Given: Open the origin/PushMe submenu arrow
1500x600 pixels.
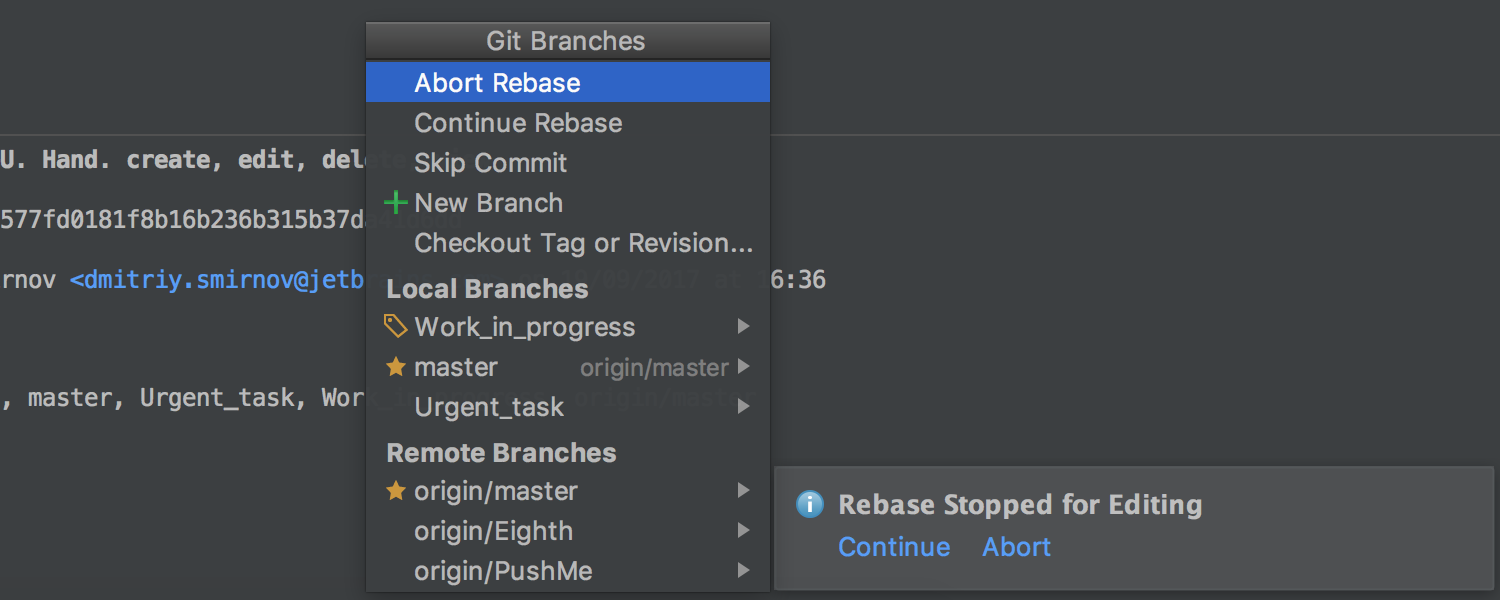Looking at the screenshot, I should 743,571.
